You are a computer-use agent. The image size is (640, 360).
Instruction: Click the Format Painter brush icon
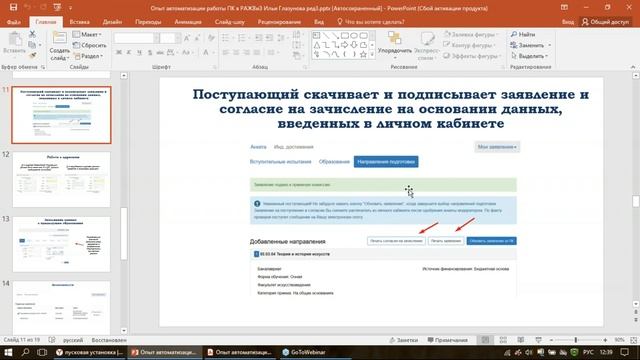point(32,55)
